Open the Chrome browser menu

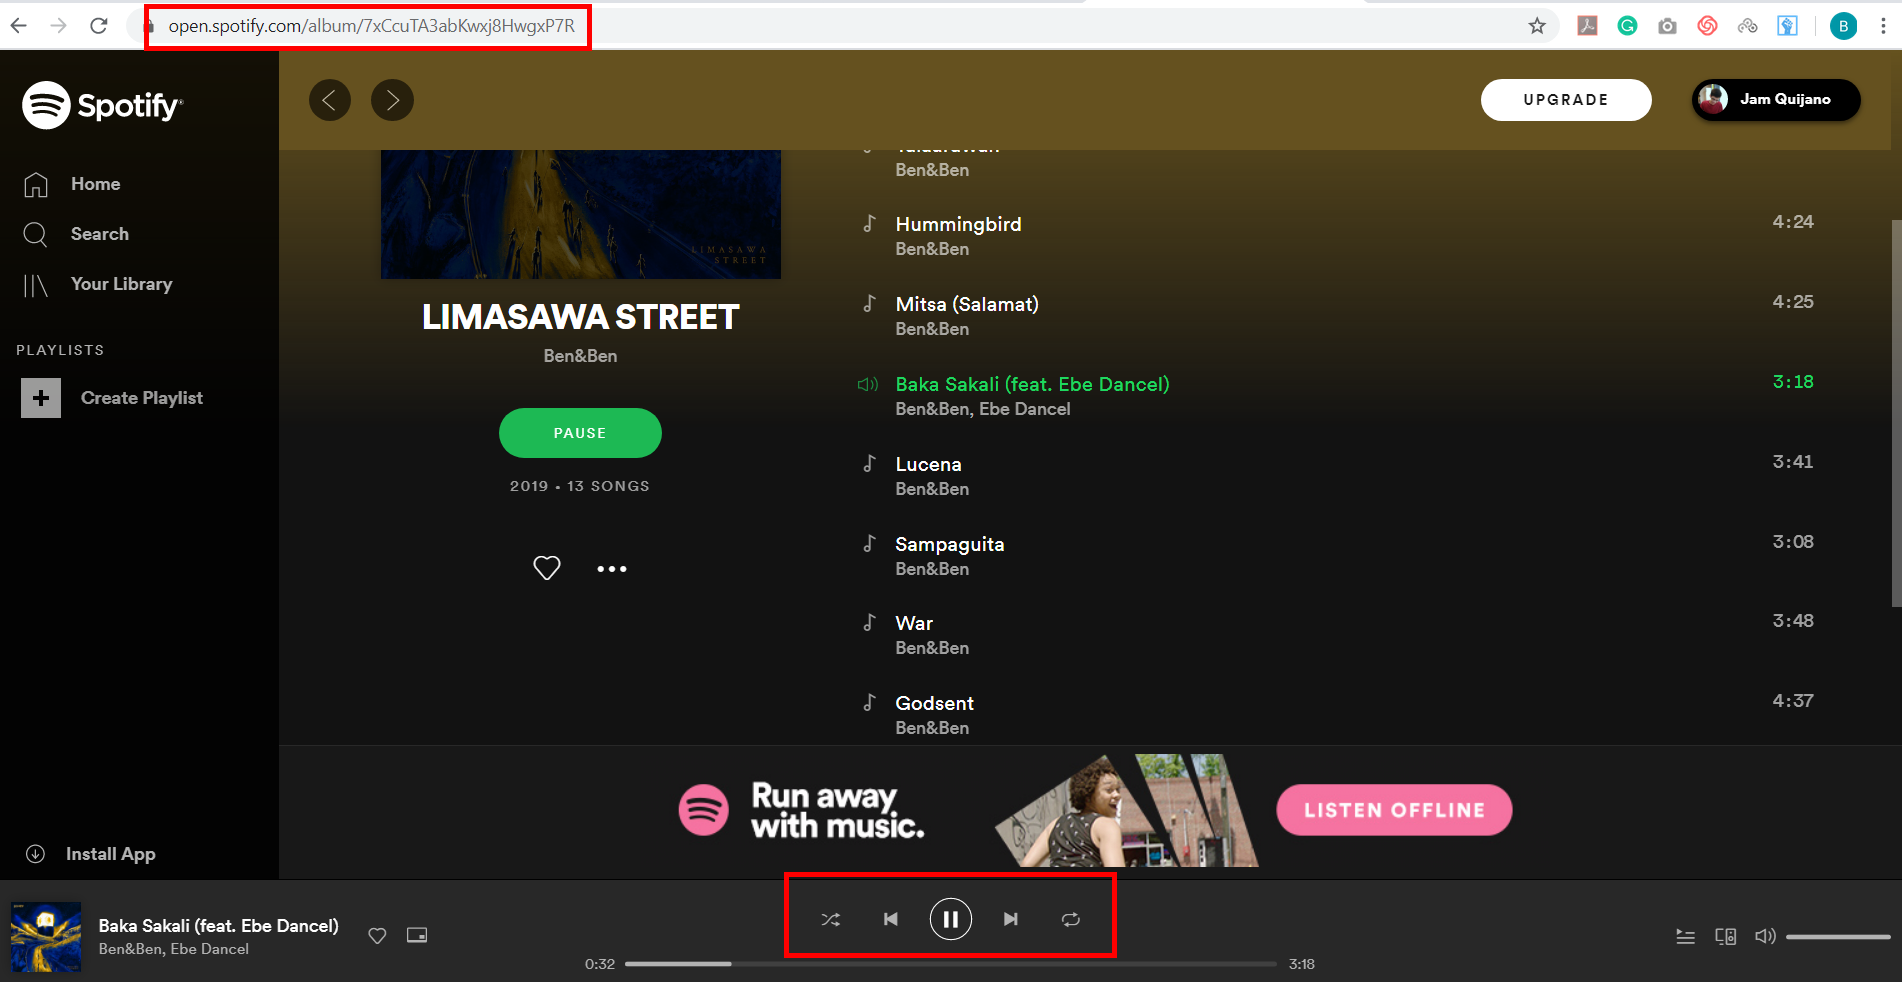pos(1884,26)
